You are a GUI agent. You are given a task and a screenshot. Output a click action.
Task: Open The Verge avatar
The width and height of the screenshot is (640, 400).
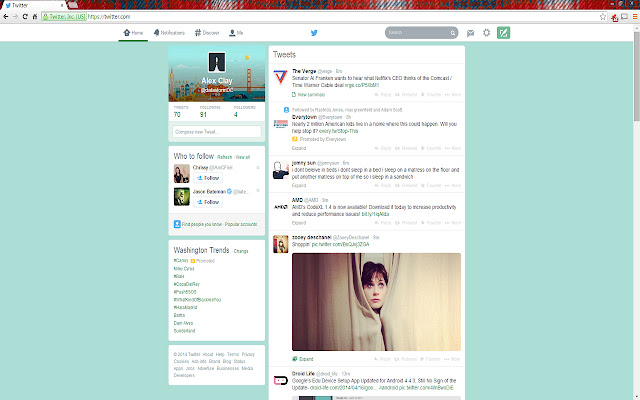(281, 77)
